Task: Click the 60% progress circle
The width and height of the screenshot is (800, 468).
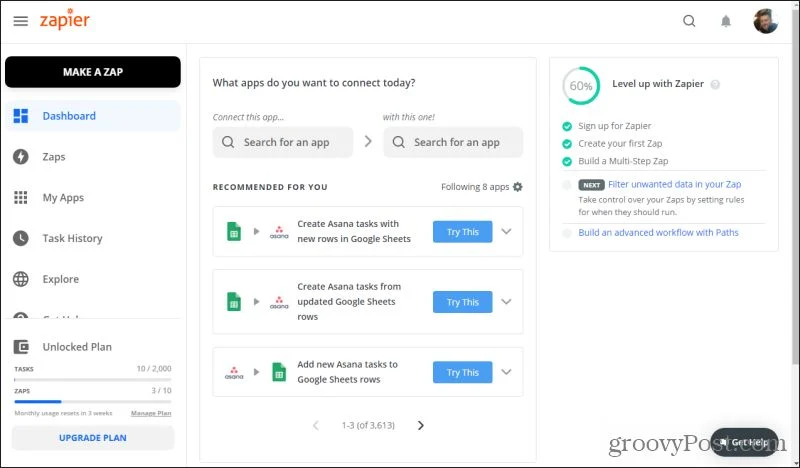Action: 581,86
